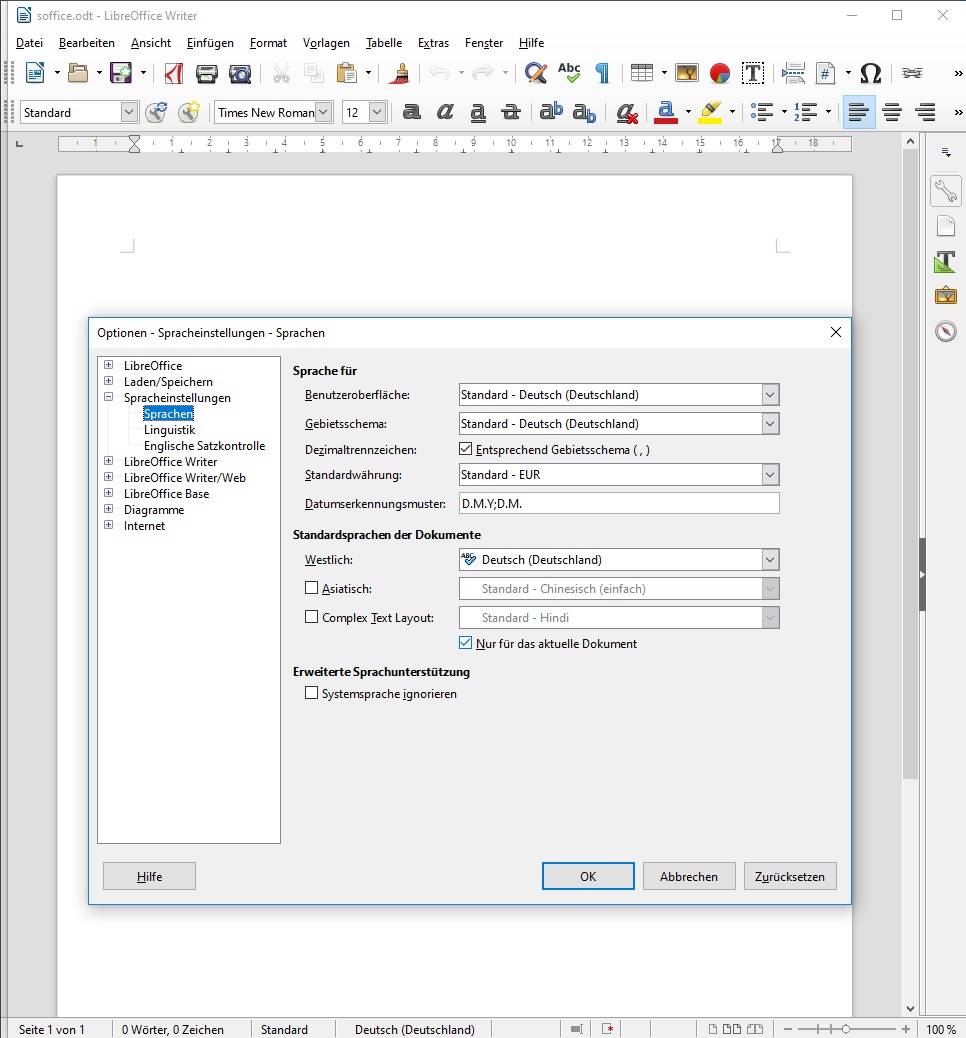Screen dimensions: 966x1038
Task: Apply the red font color swatch
Action: [665, 113]
